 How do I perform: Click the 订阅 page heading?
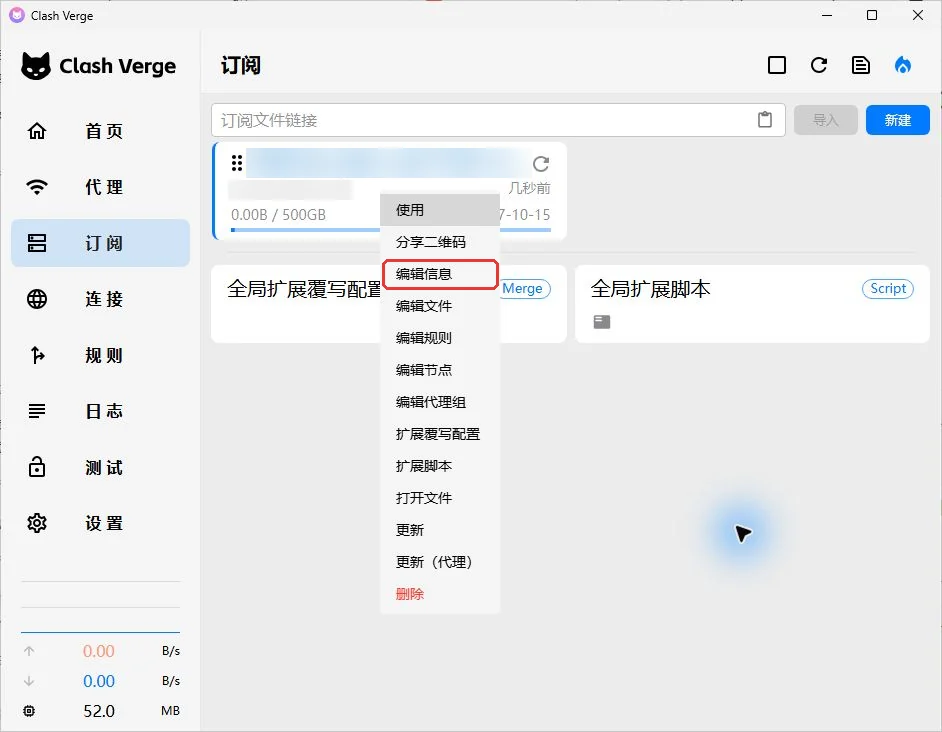241,65
